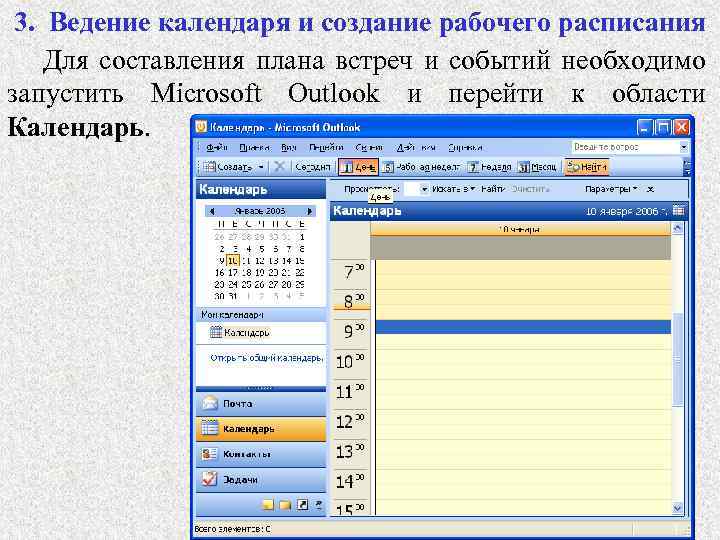This screenshot has height=540, width=720.
Task: Collapse the Мои календари section header
Action: [261, 315]
